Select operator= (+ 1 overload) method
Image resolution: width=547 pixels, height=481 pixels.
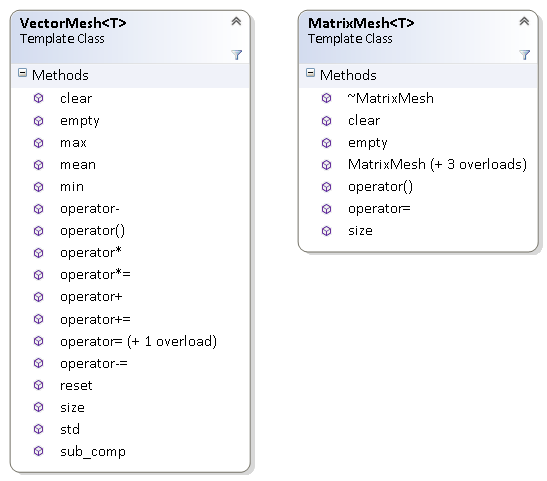click(138, 341)
